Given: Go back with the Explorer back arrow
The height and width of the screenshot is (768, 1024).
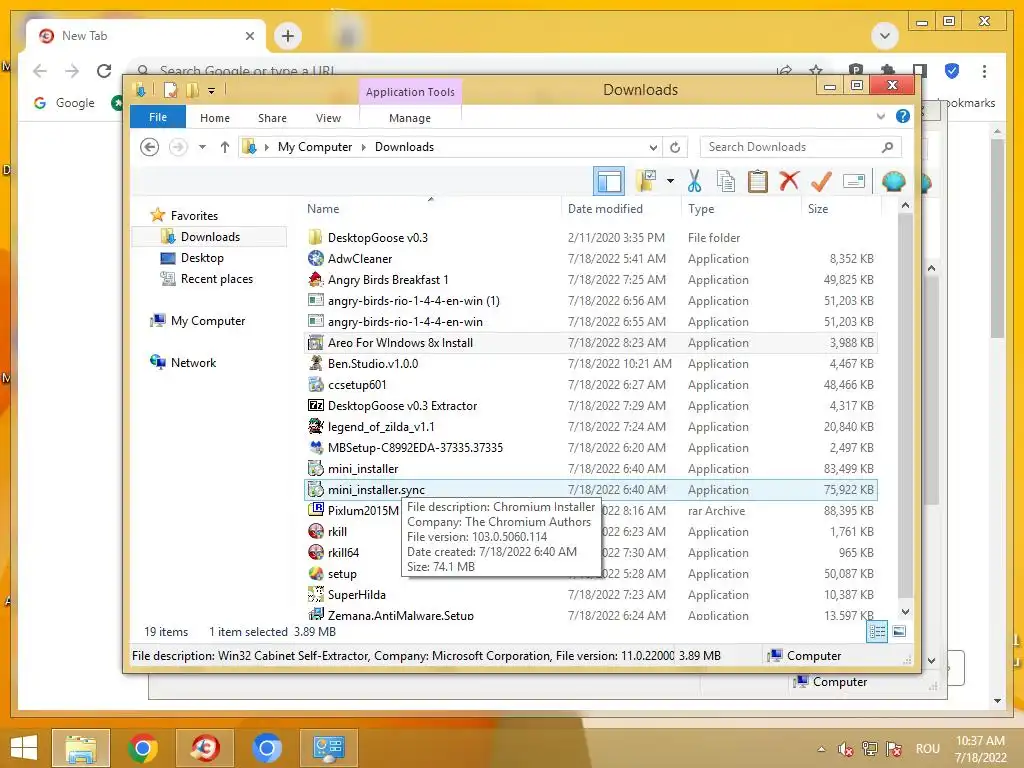Looking at the screenshot, I should point(150,147).
